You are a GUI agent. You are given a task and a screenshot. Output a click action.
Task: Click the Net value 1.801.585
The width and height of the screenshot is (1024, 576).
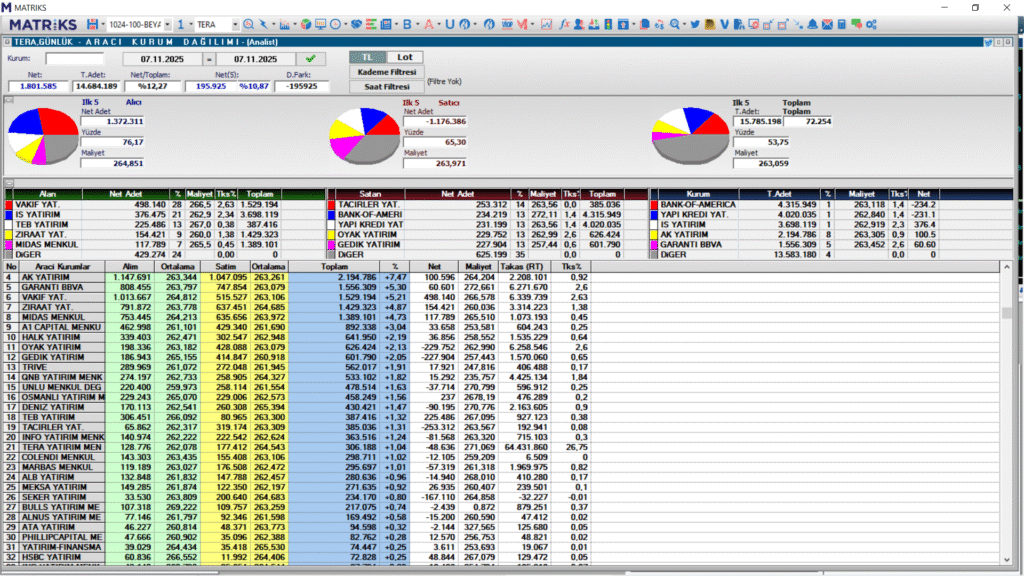38,86
